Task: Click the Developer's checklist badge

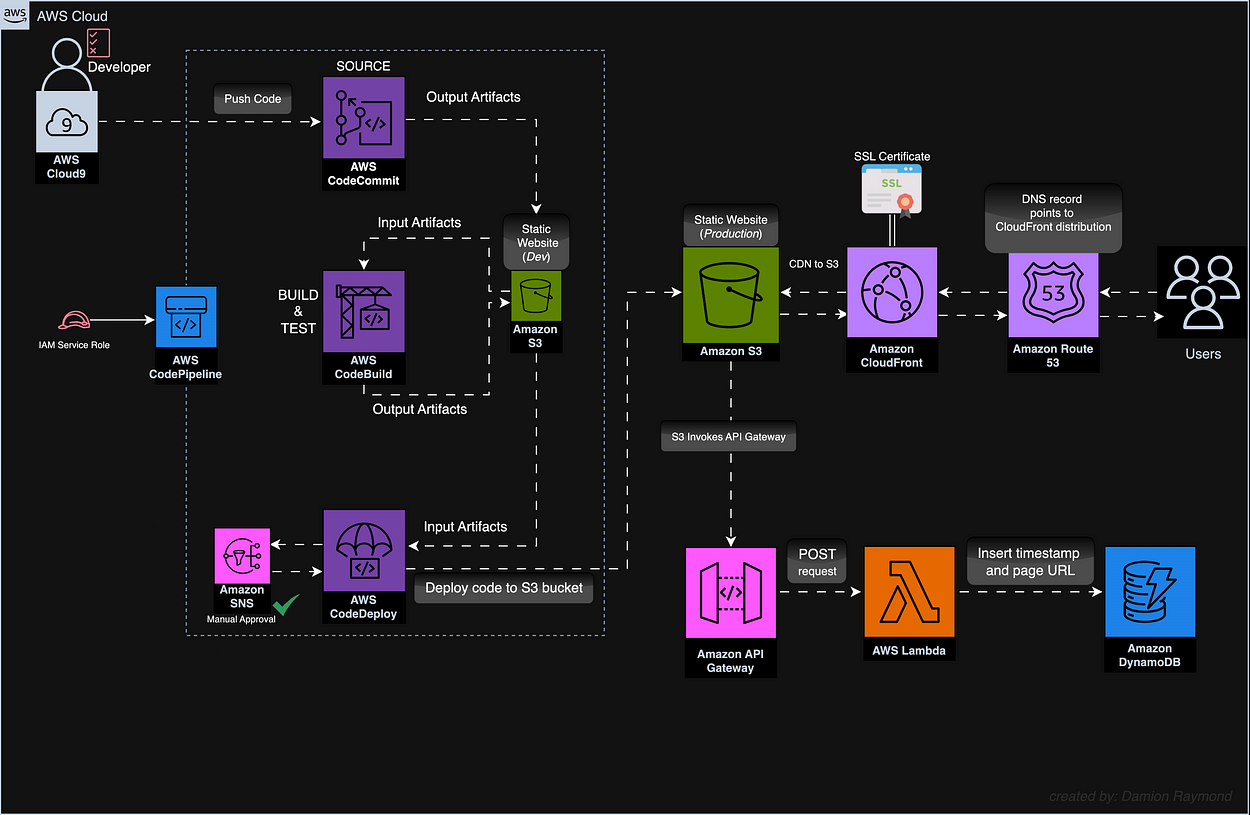Action: click(98, 43)
